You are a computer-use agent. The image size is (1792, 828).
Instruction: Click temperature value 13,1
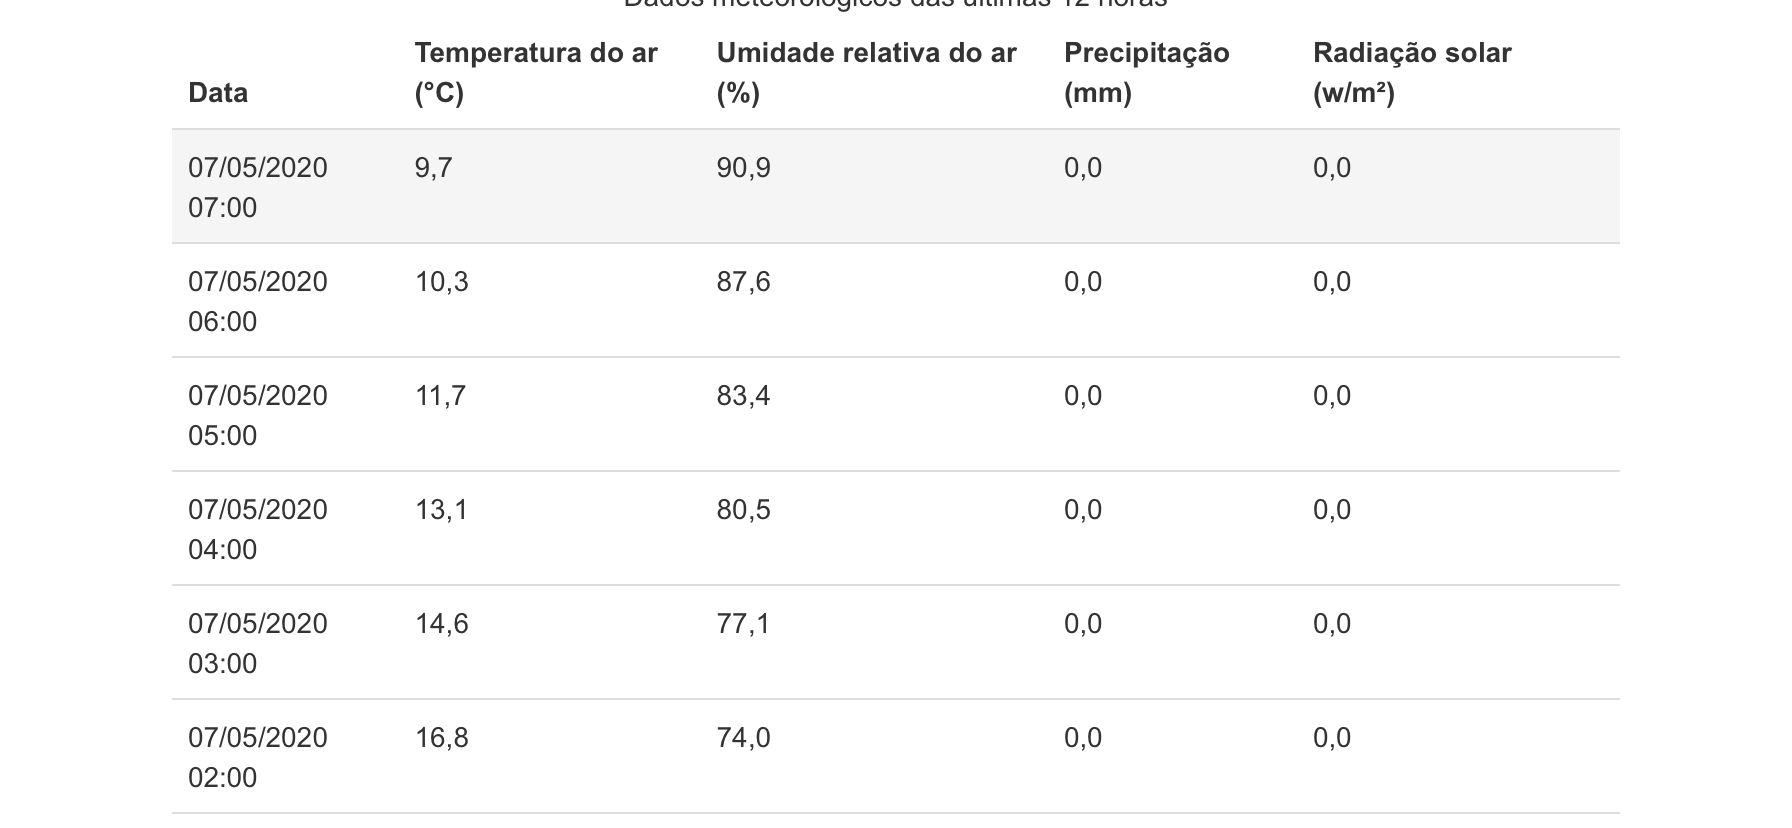442,509
